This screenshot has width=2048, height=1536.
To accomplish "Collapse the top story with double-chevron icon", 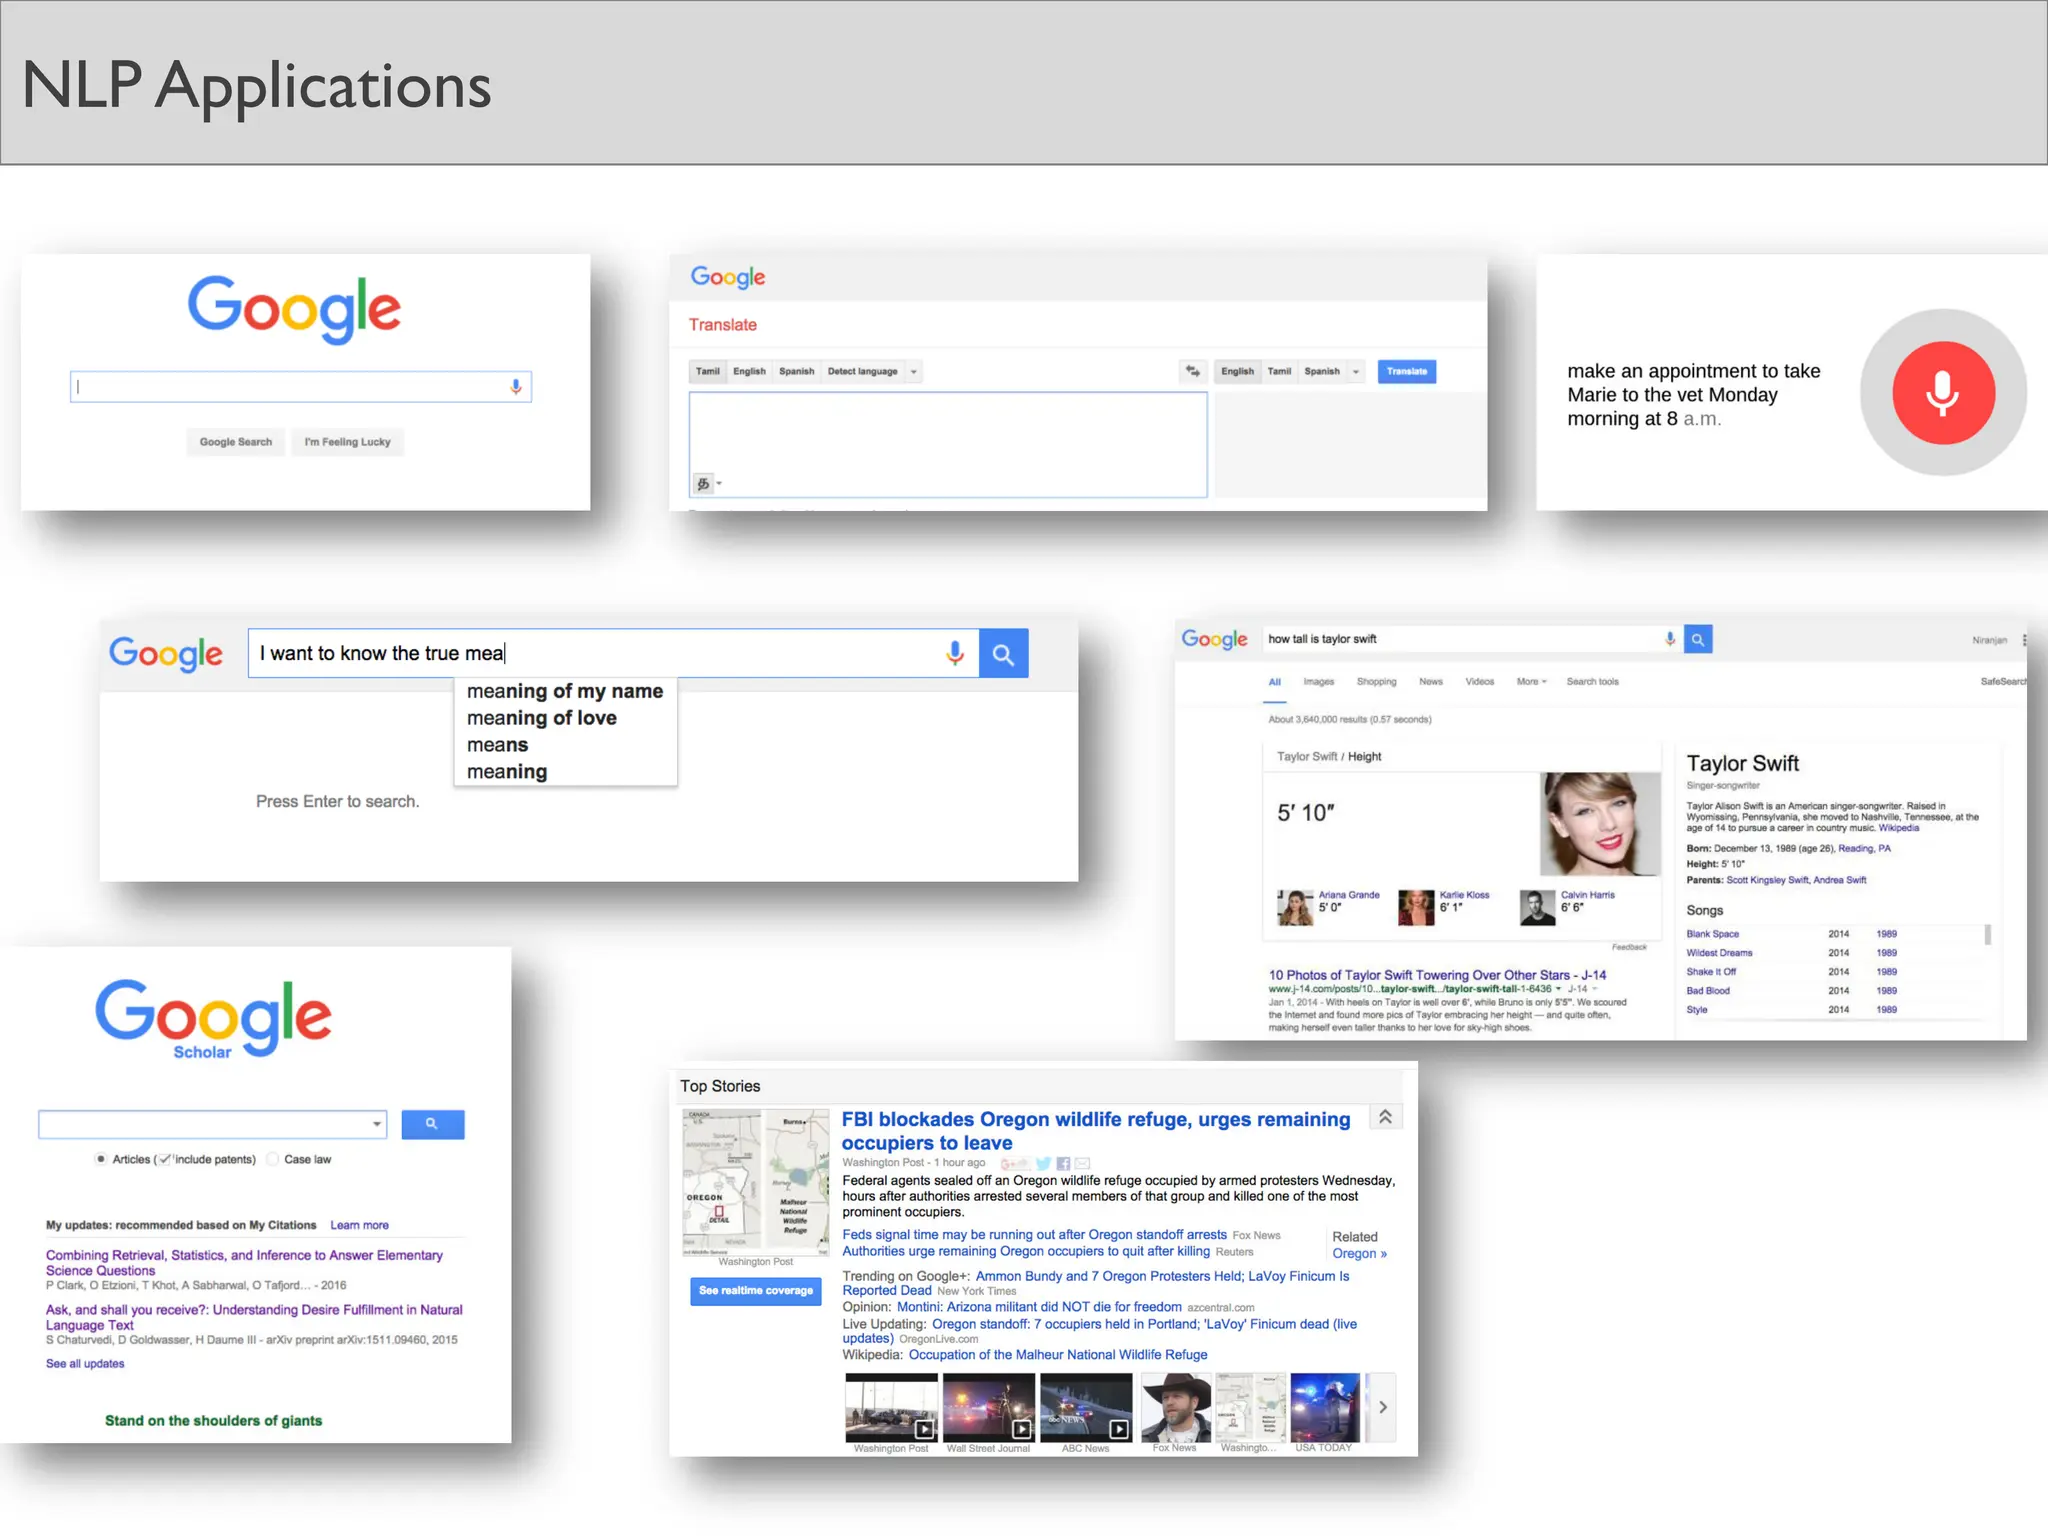I will [x=1385, y=1117].
